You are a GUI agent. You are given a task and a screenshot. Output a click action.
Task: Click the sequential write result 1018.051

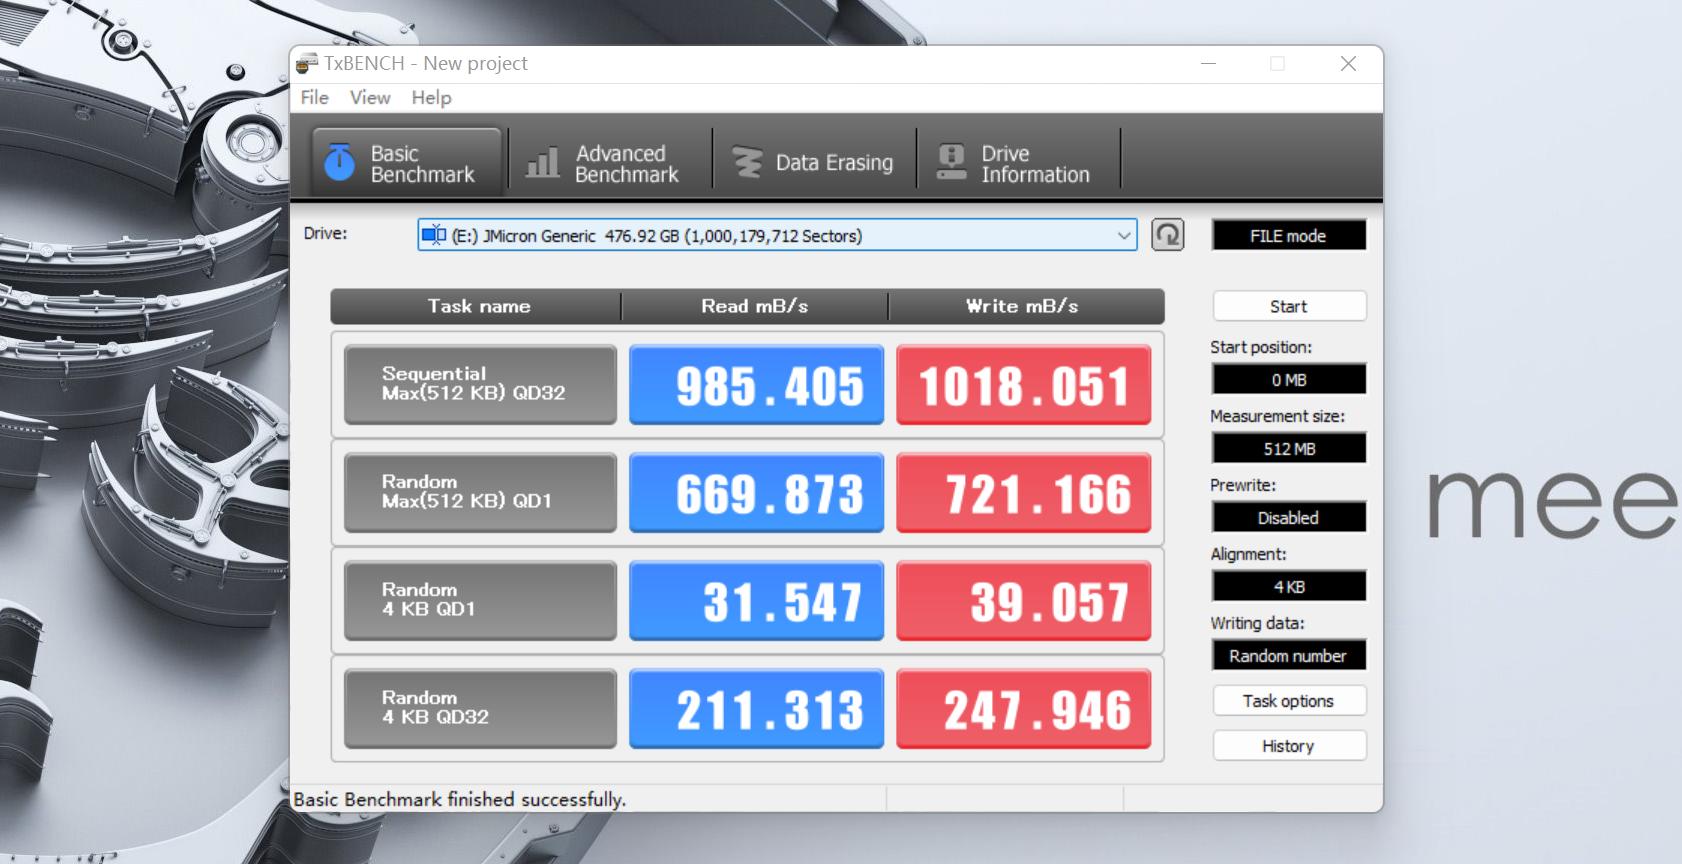pyautogui.click(x=1024, y=385)
